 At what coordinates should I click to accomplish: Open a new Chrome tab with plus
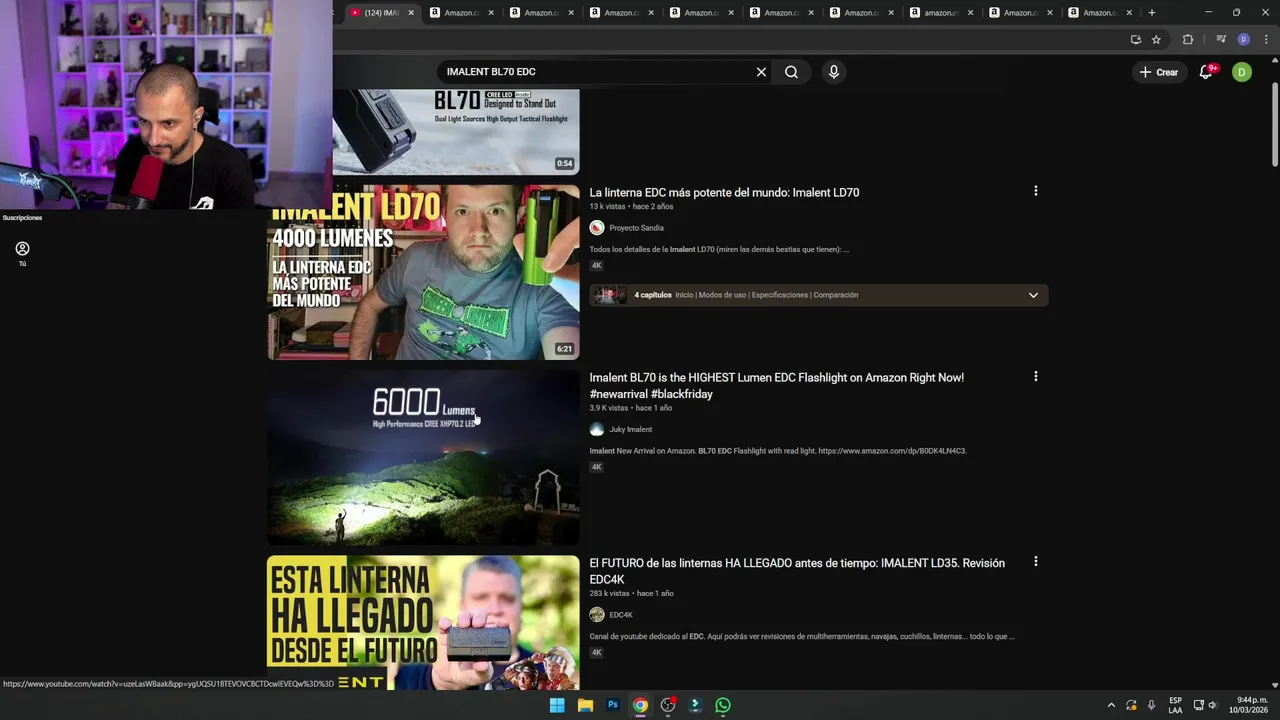tap(1152, 13)
